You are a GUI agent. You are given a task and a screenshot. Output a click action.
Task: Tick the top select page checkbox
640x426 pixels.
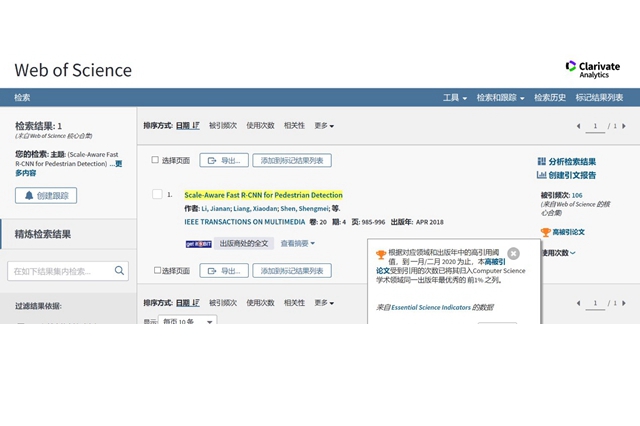click(x=155, y=160)
